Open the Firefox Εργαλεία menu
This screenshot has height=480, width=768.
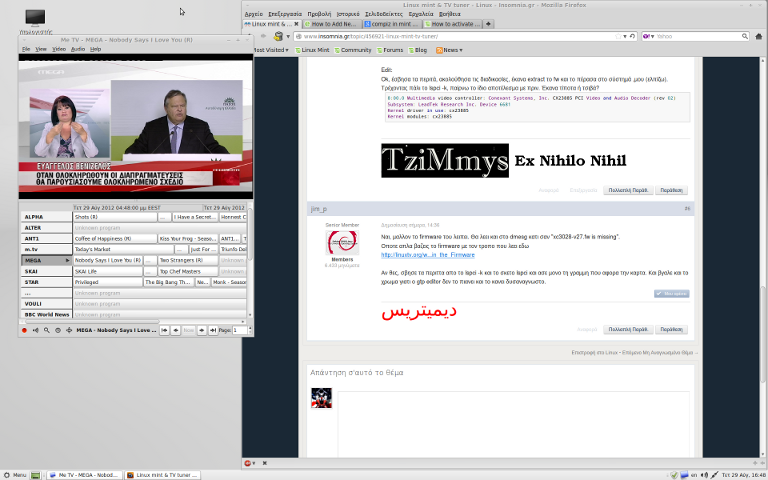pos(421,14)
